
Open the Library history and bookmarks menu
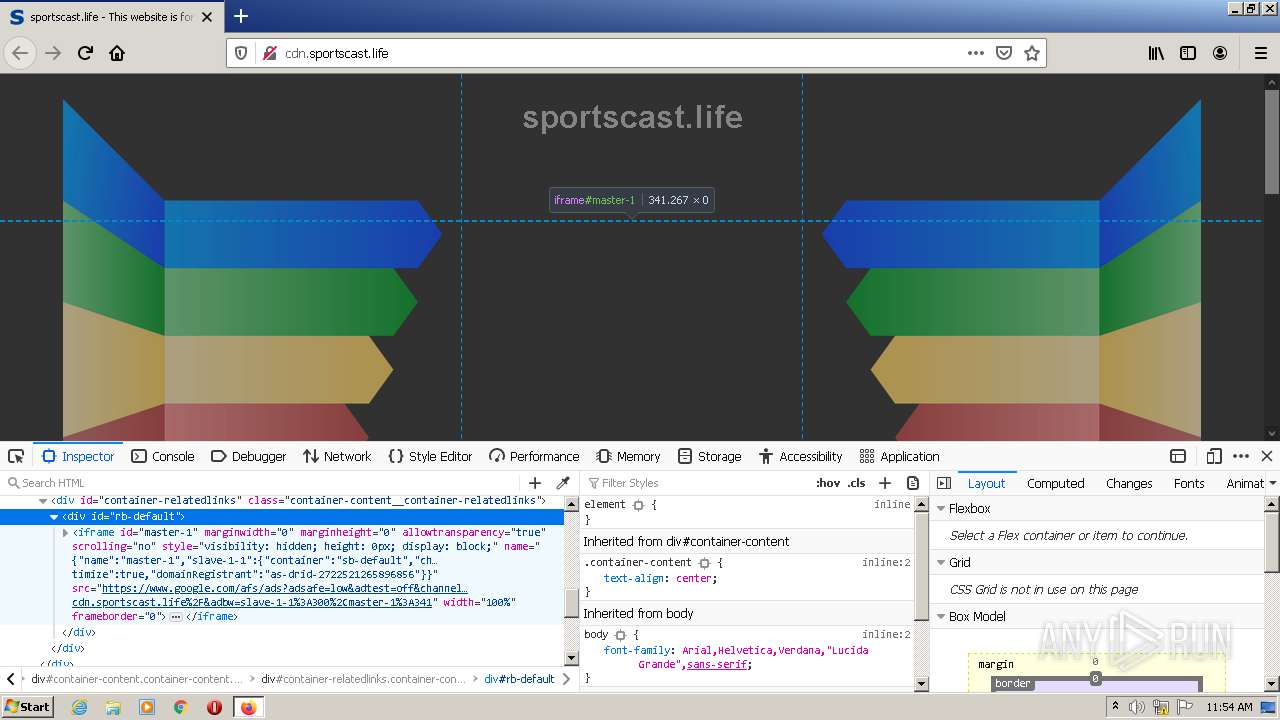coord(1156,53)
